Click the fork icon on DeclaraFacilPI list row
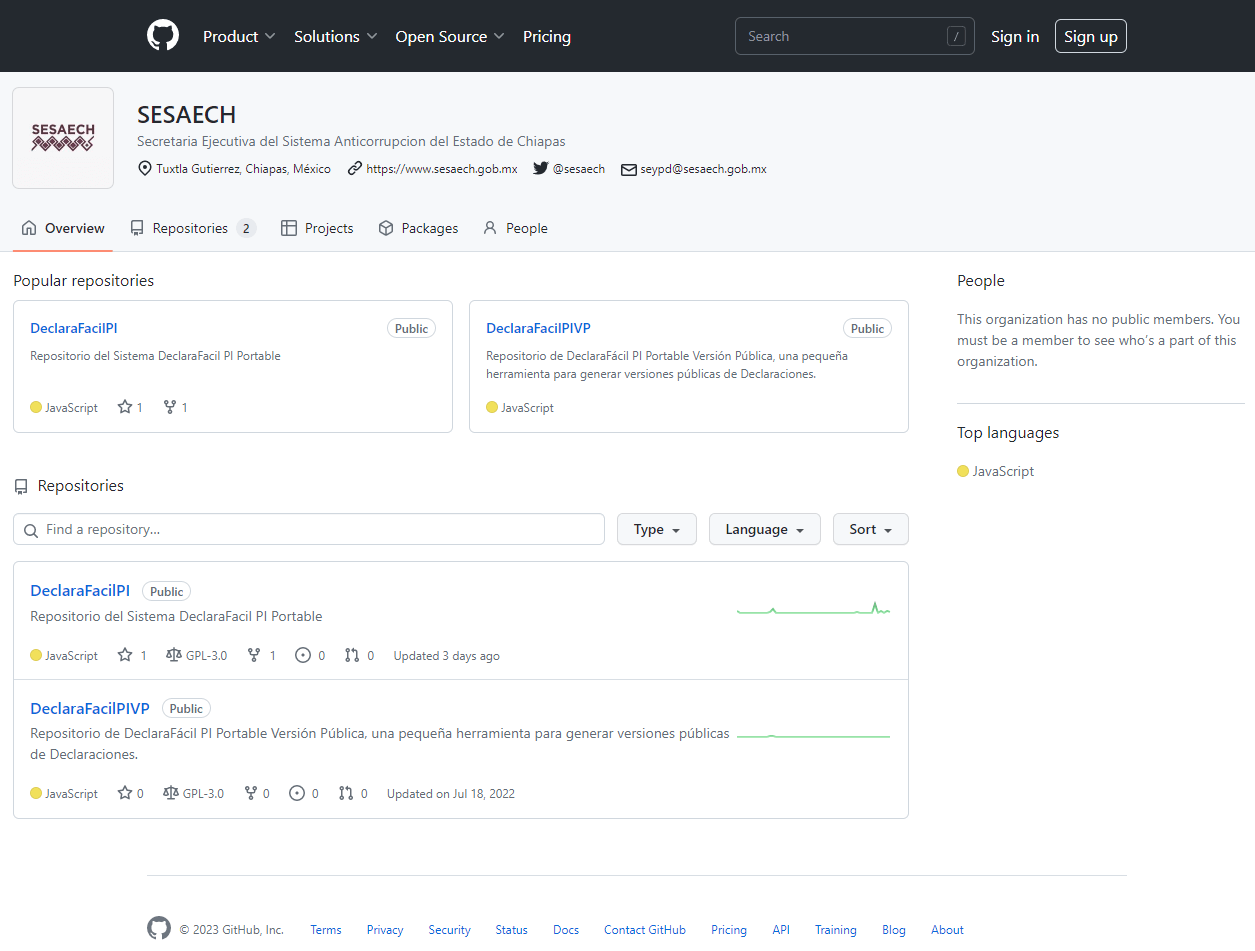Image resolution: width=1255 pixels, height=951 pixels. tap(254, 655)
